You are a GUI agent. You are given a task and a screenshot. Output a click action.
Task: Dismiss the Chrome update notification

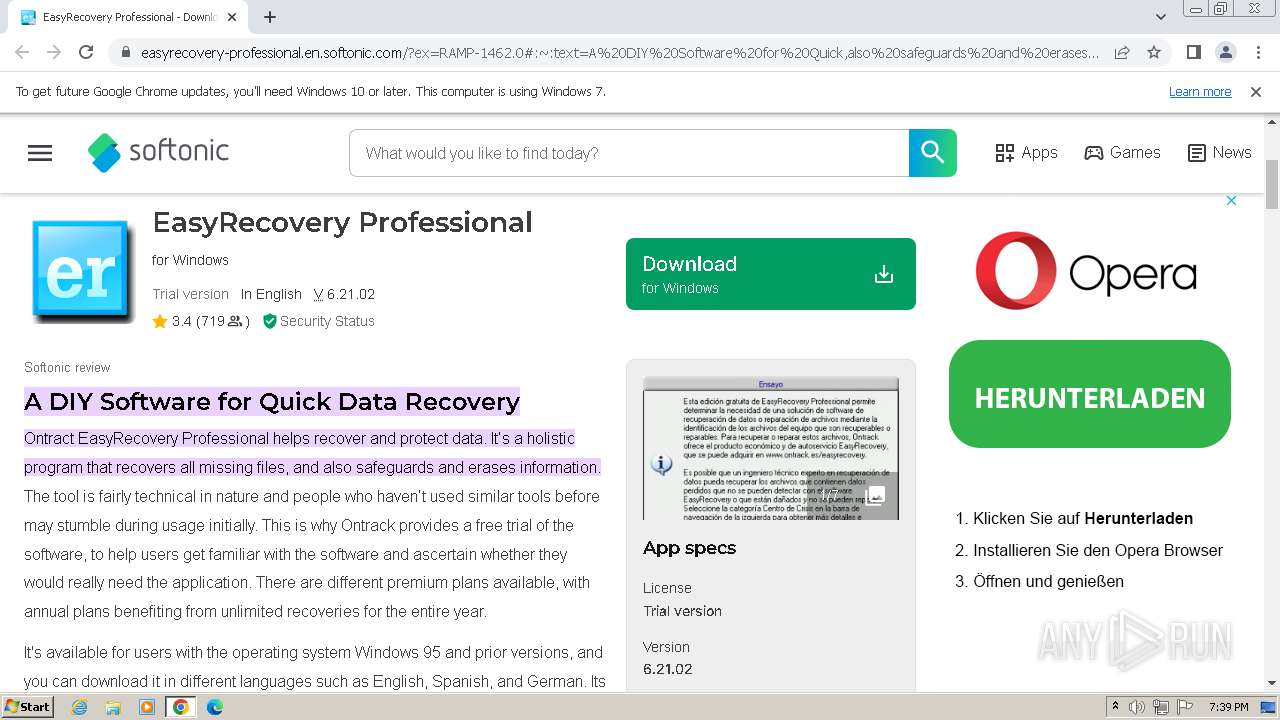1256,92
